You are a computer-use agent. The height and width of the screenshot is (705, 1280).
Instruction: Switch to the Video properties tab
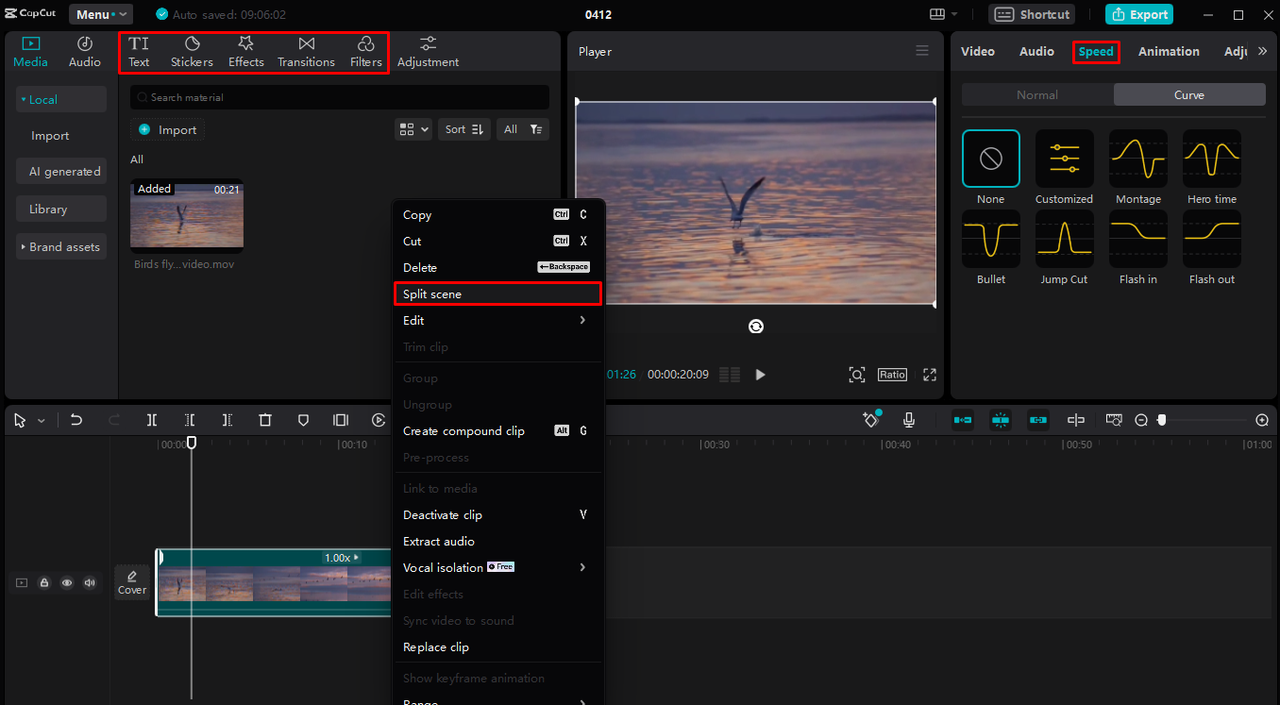[978, 51]
